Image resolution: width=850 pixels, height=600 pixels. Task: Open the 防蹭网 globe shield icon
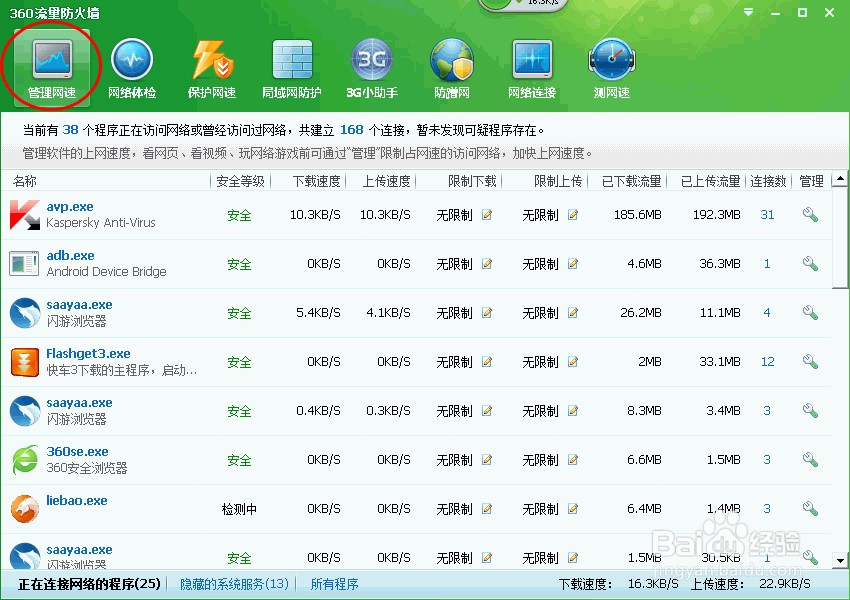(x=452, y=68)
